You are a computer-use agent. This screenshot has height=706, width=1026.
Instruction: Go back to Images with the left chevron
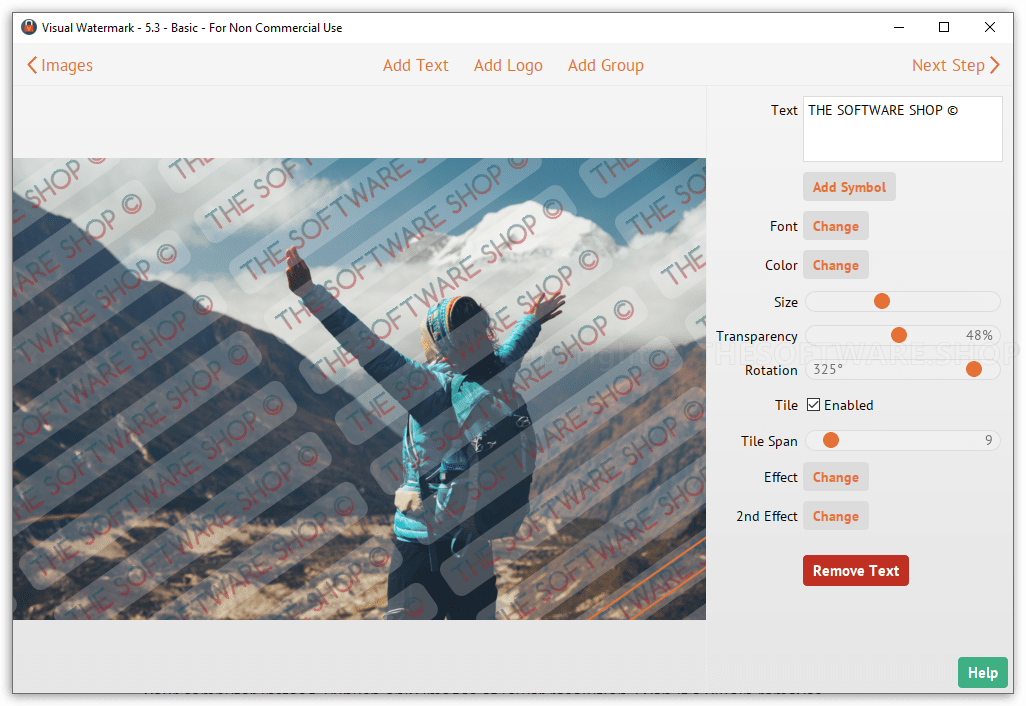[x=33, y=66]
